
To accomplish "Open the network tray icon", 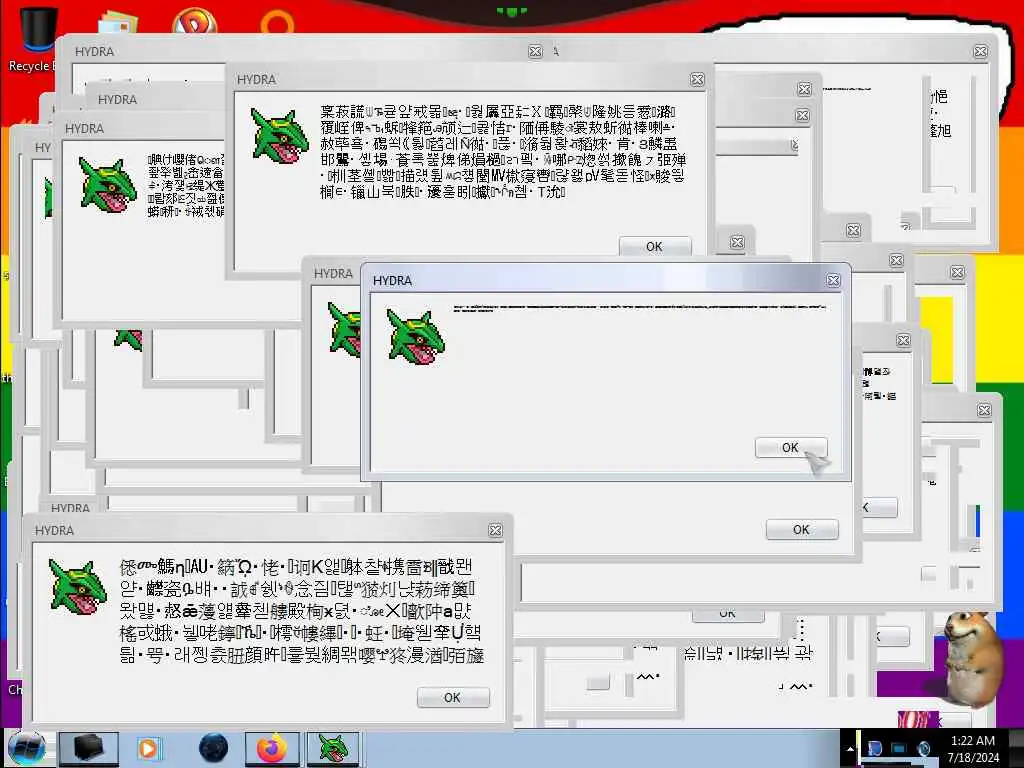I will coord(899,749).
